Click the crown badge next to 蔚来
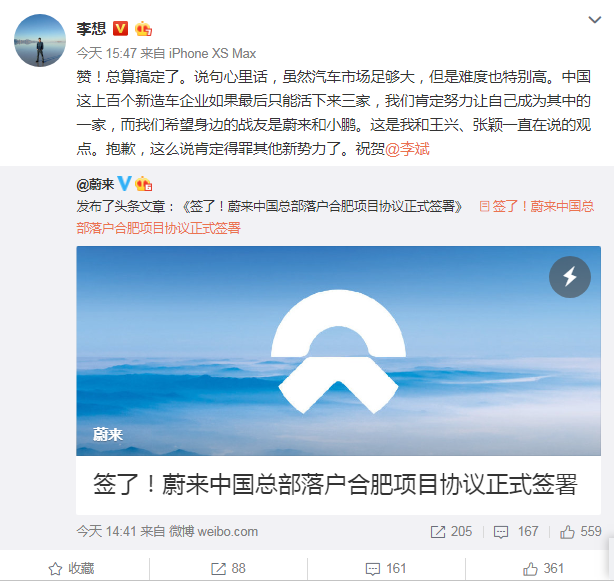The height and width of the screenshot is (582, 614). point(143,184)
